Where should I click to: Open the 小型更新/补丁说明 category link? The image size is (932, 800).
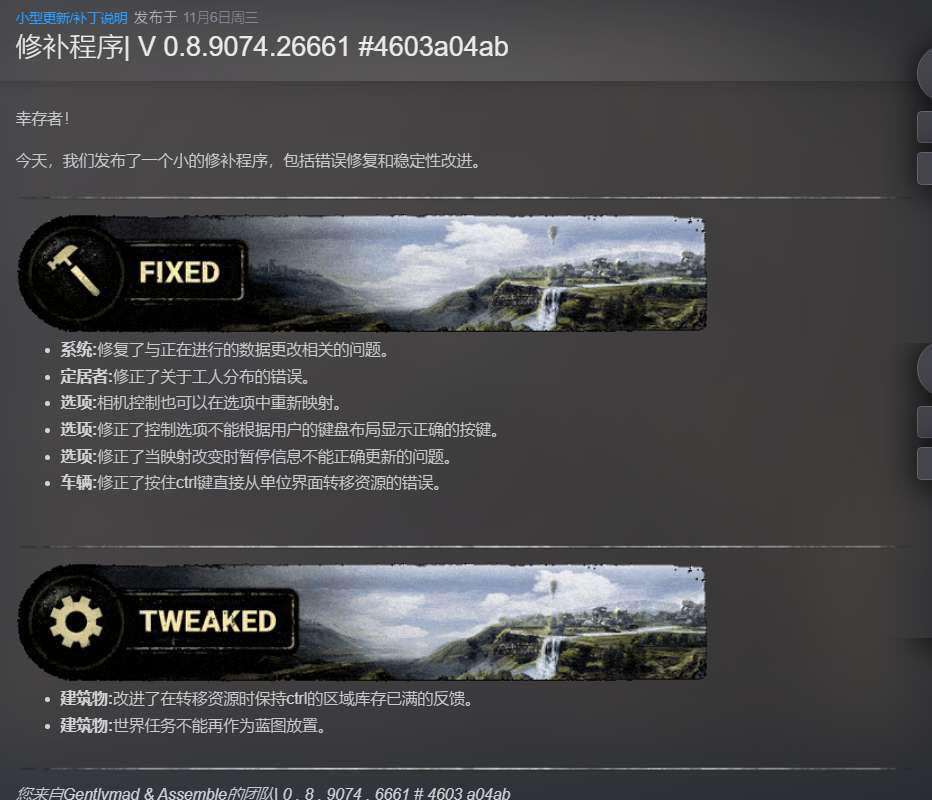coord(71,18)
